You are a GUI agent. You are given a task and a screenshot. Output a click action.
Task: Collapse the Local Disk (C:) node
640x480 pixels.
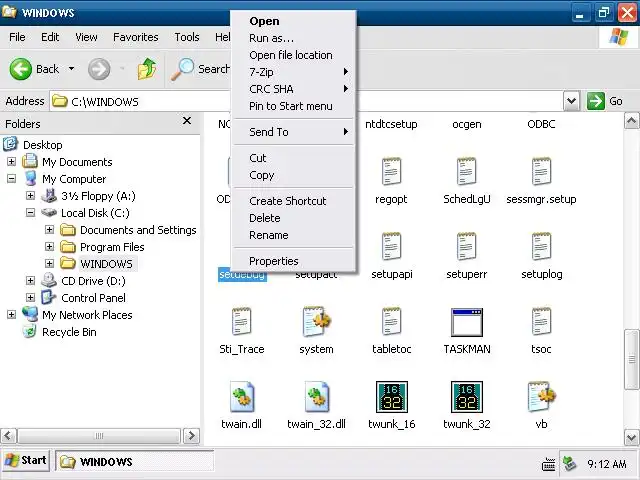click(x=30, y=213)
